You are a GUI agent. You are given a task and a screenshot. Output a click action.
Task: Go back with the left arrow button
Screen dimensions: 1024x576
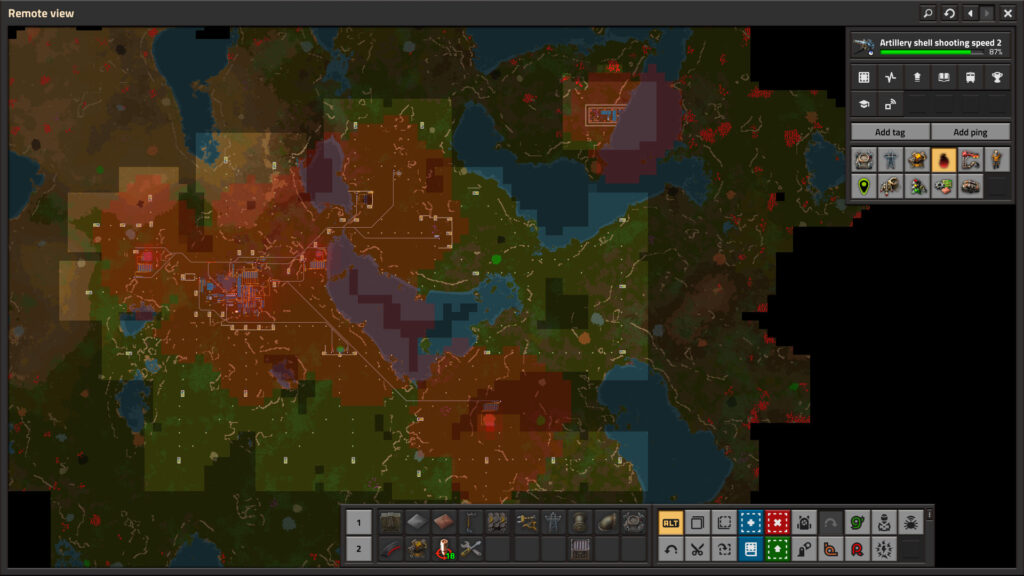click(970, 13)
